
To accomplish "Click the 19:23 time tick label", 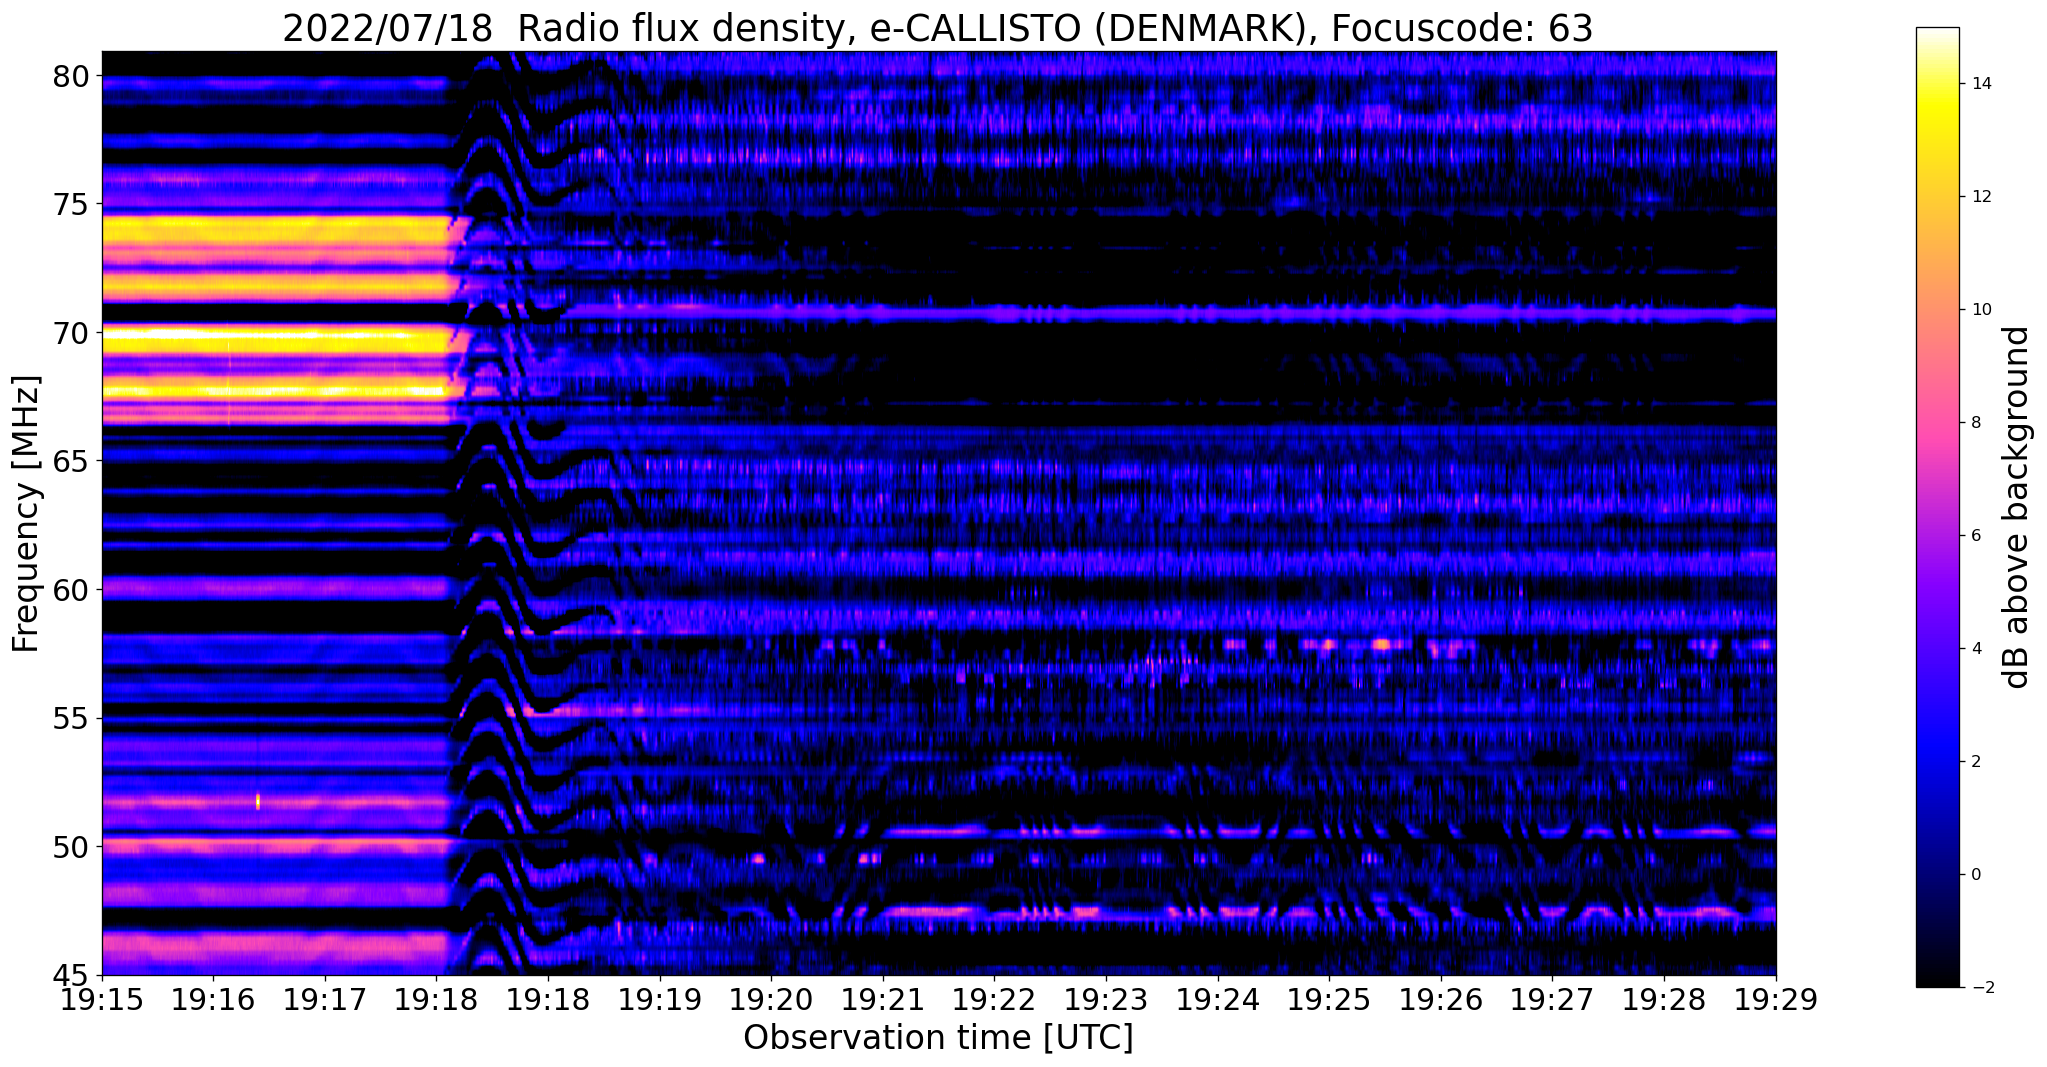I will (1106, 1000).
